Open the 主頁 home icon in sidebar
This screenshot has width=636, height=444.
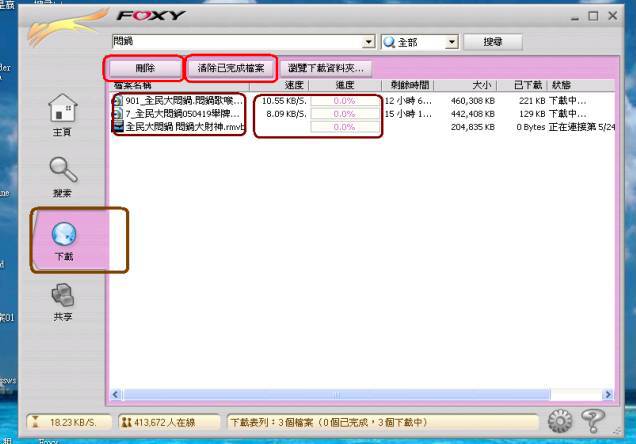pyautogui.click(x=62, y=108)
